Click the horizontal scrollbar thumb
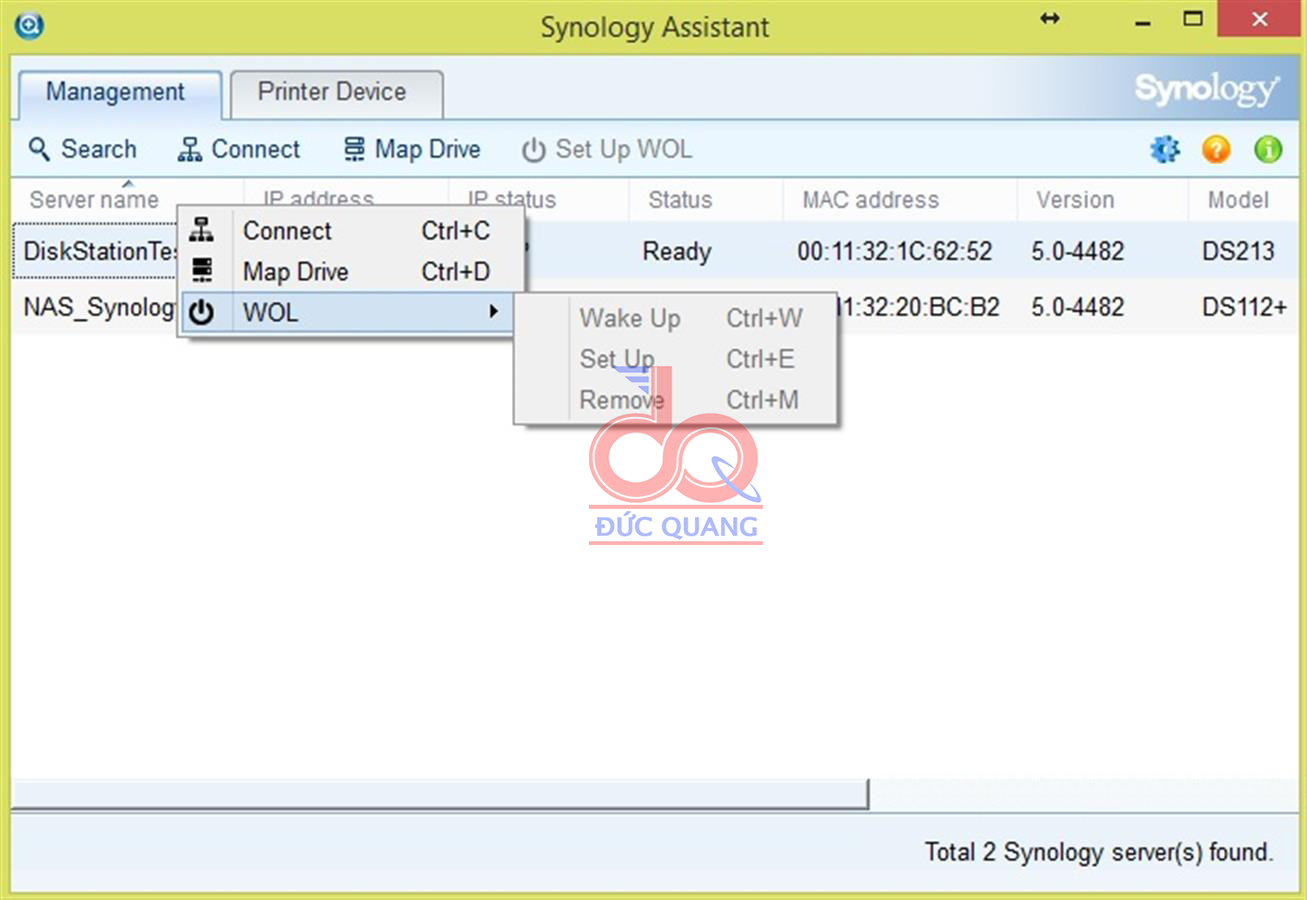Image resolution: width=1307 pixels, height=900 pixels. point(440,794)
